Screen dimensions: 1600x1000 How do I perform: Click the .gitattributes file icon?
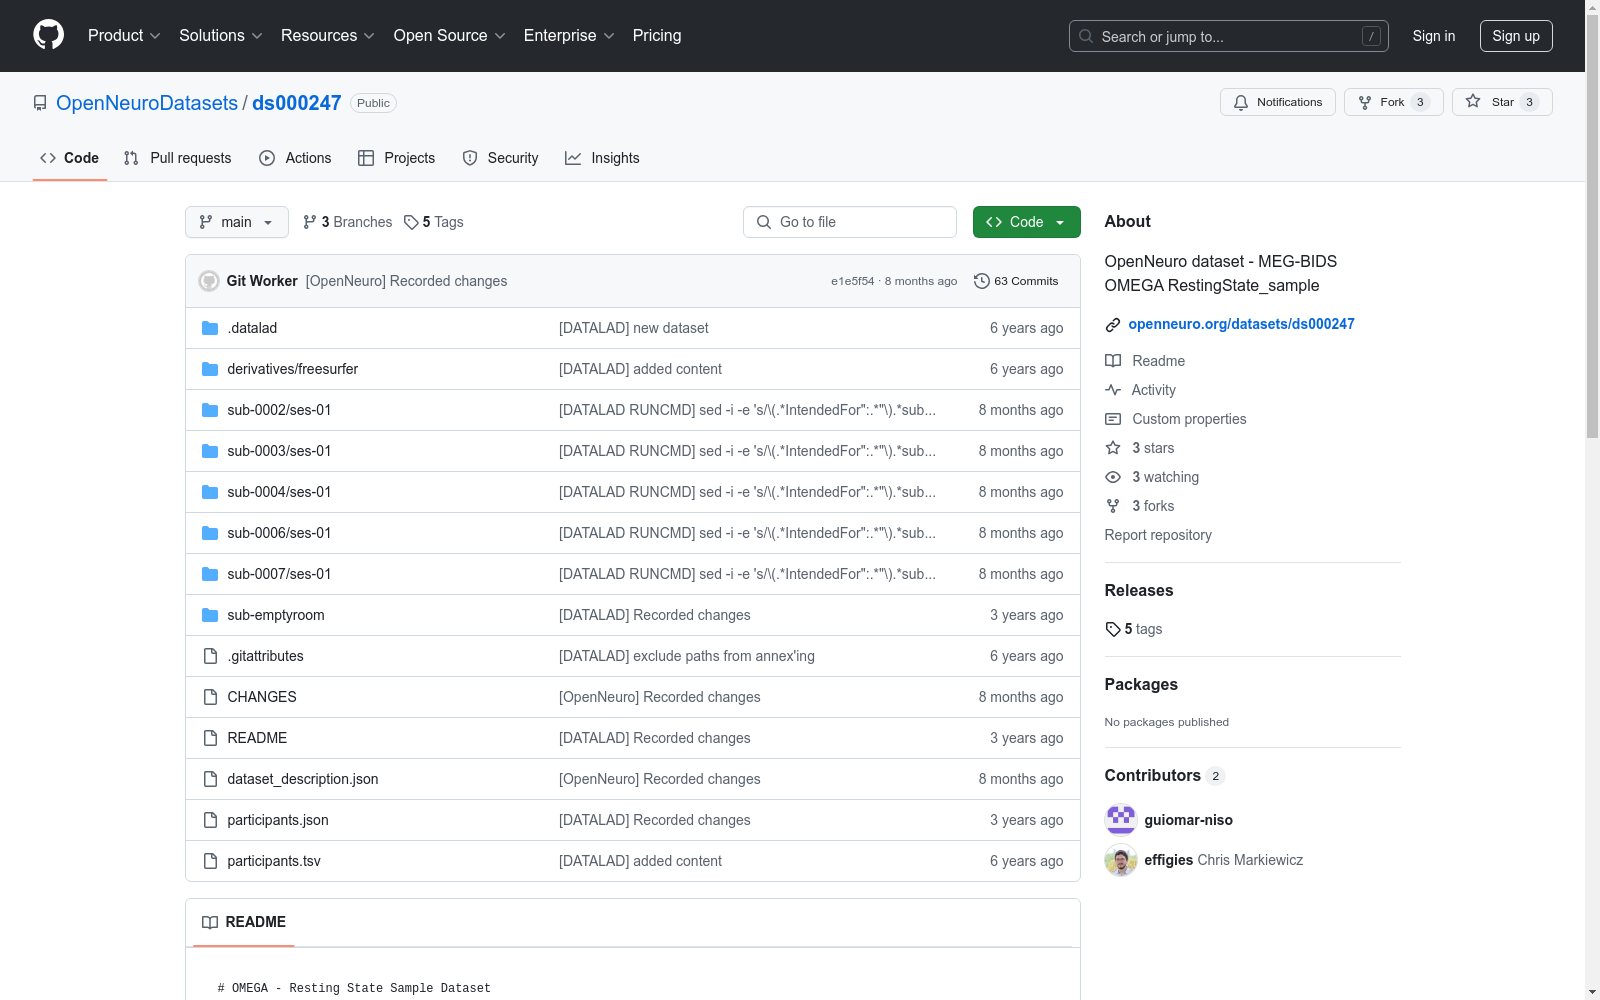(x=210, y=656)
